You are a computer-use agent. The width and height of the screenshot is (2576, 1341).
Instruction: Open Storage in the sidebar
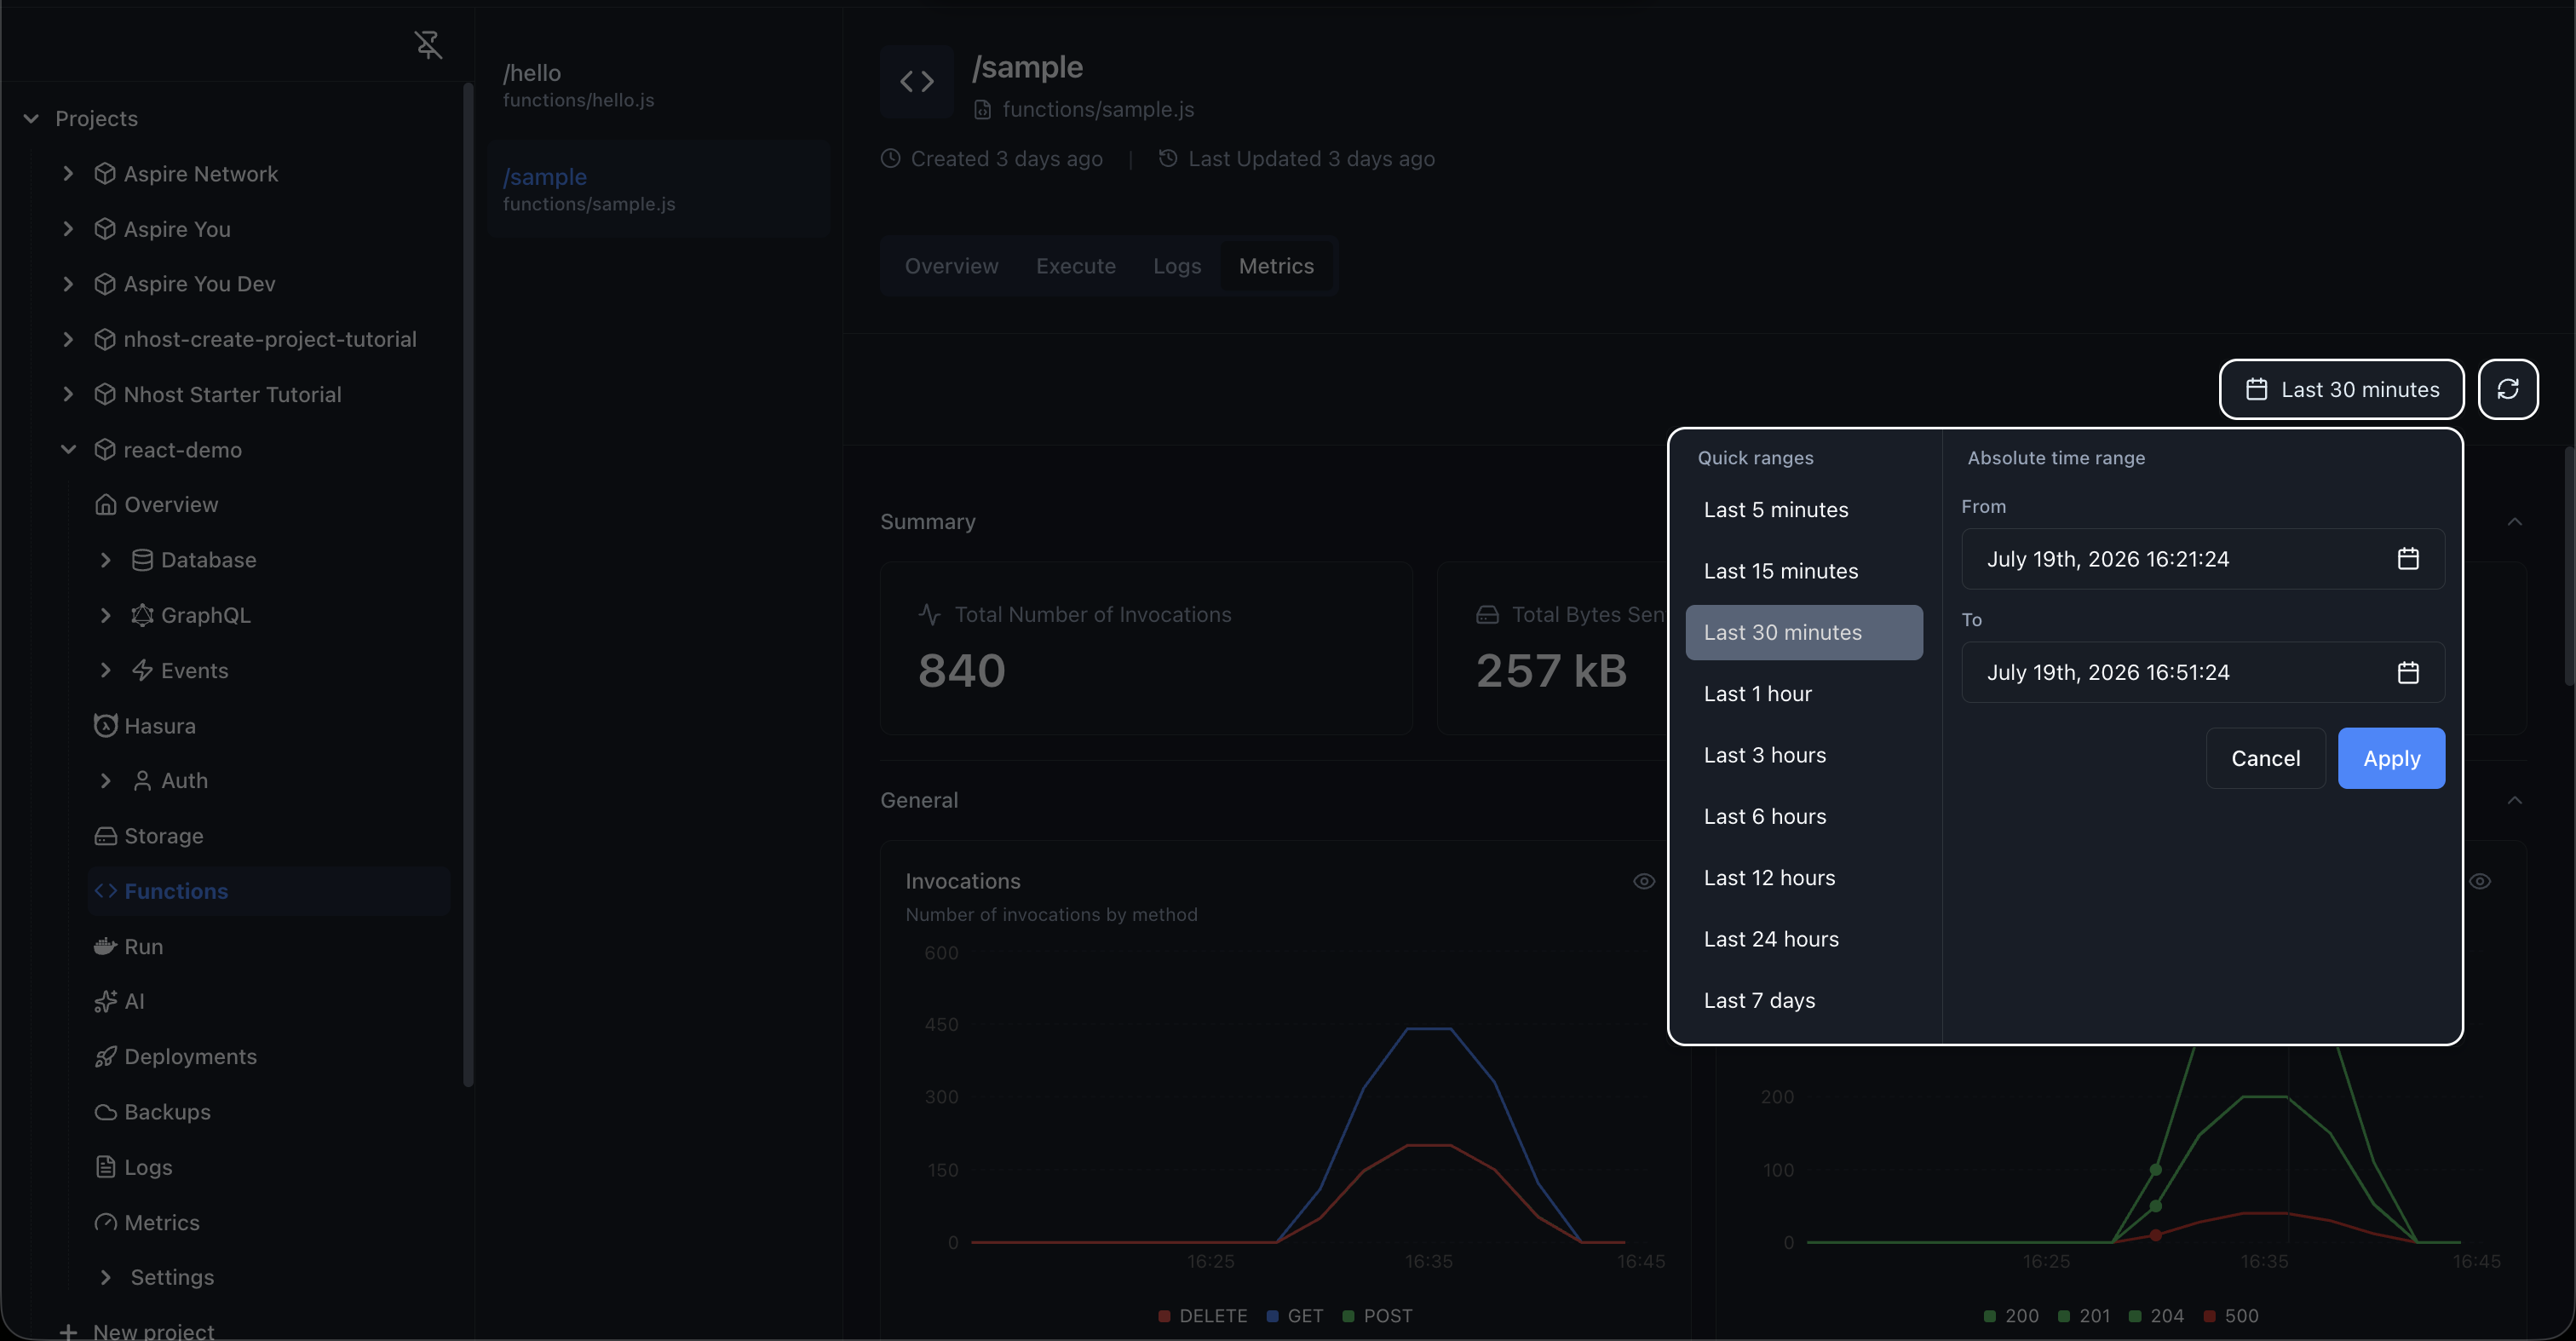[149, 835]
